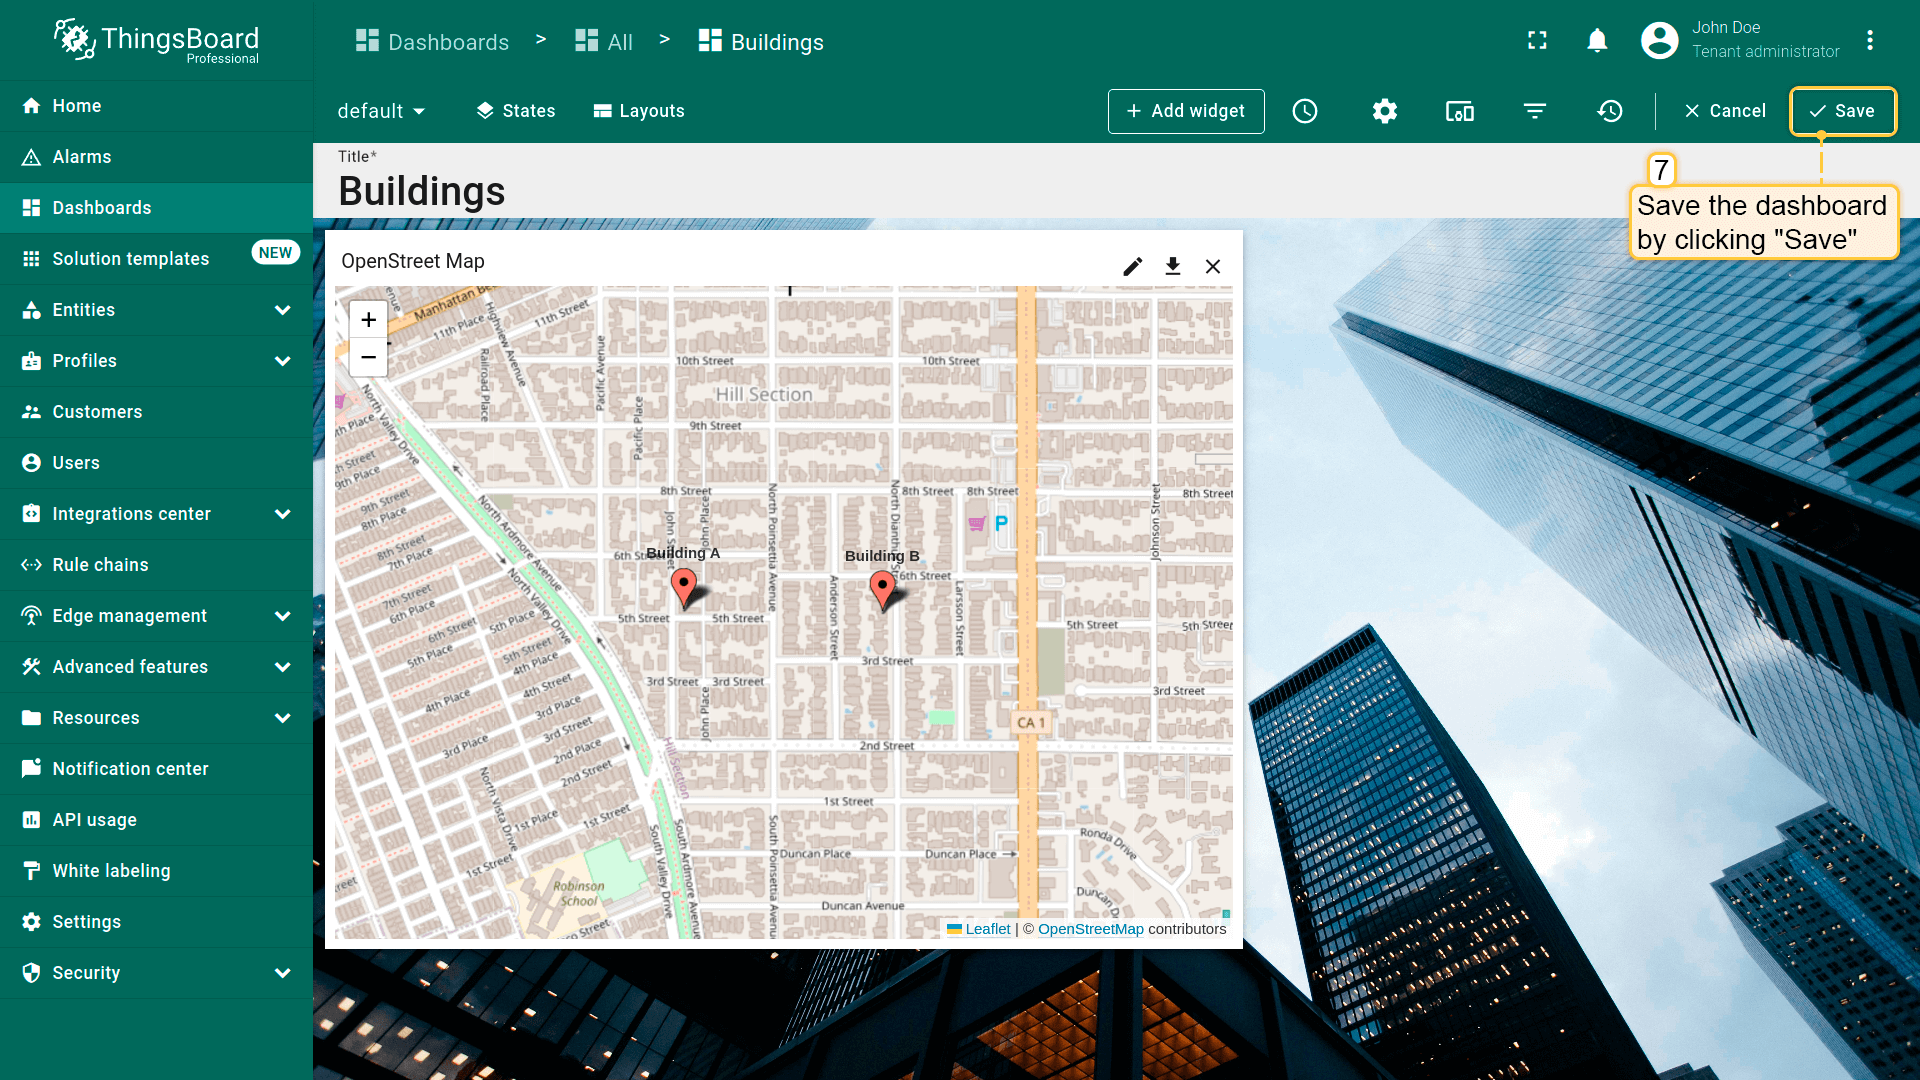Click the manage entity aliases icon
The height and width of the screenshot is (1080, 1920).
pyautogui.click(x=1459, y=111)
